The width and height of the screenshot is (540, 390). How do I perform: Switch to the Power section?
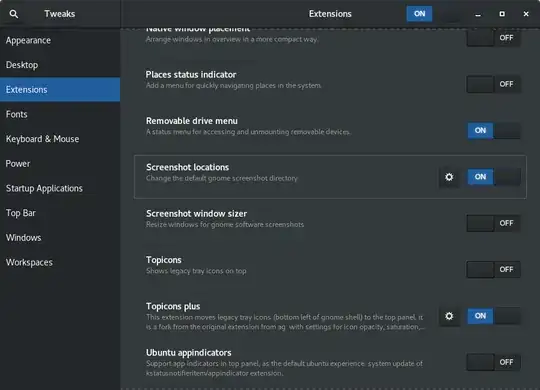(x=60, y=164)
